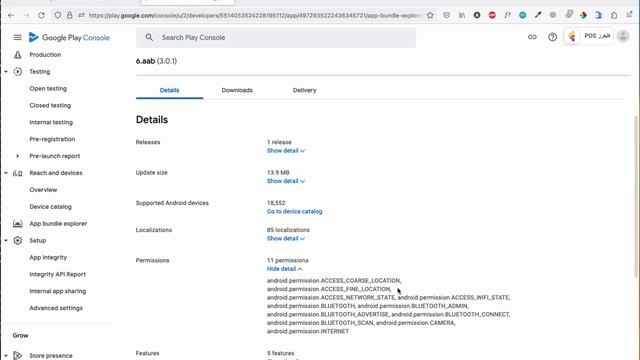Collapse the Setup section arrow
The height and width of the screenshot is (360, 640).
[x=6, y=241]
